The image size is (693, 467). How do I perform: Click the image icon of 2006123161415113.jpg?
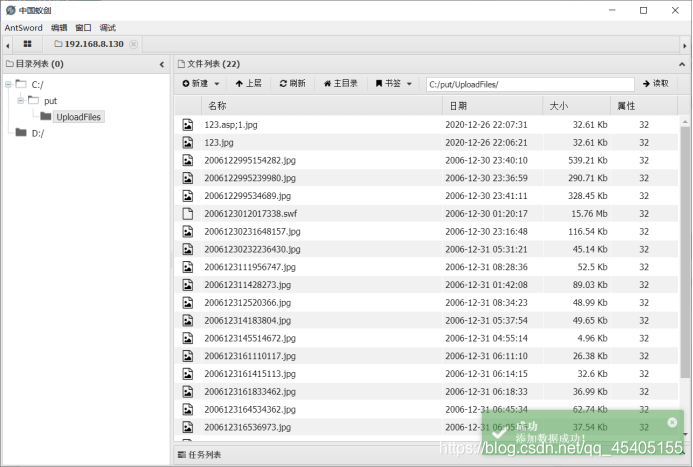[x=188, y=374]
